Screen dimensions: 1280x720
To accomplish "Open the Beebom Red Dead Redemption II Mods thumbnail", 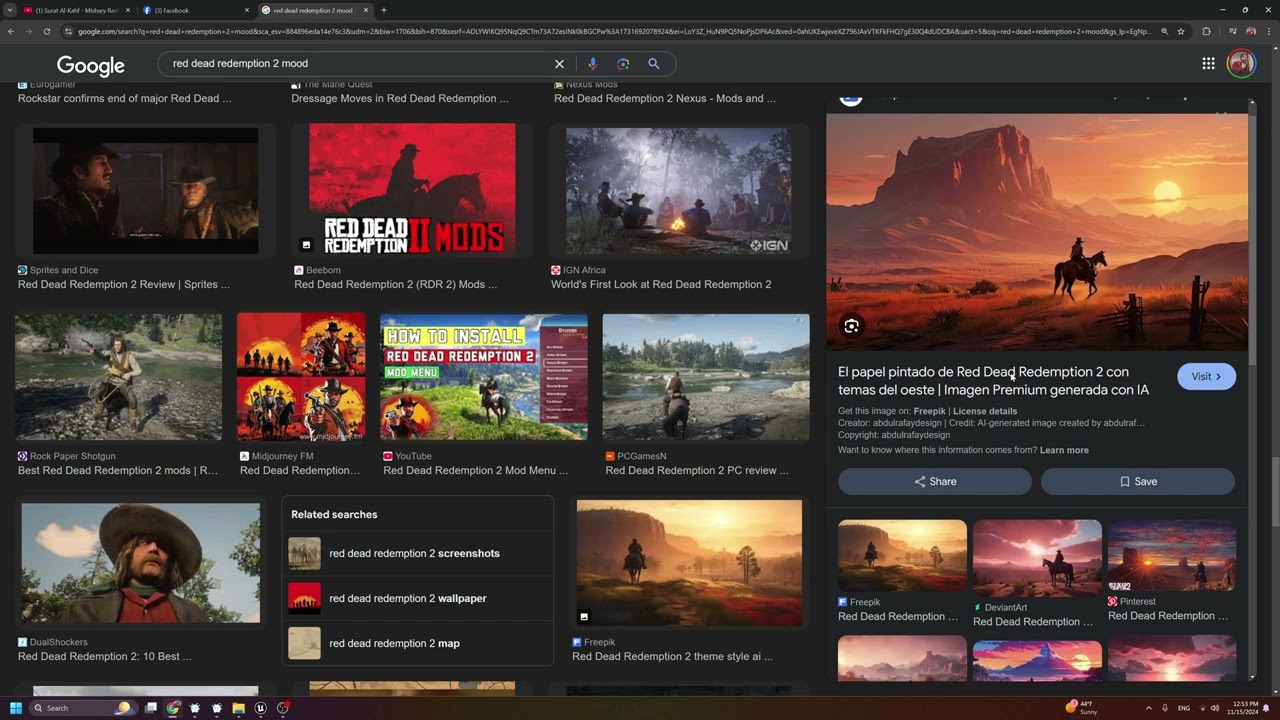I will [412, 190].
